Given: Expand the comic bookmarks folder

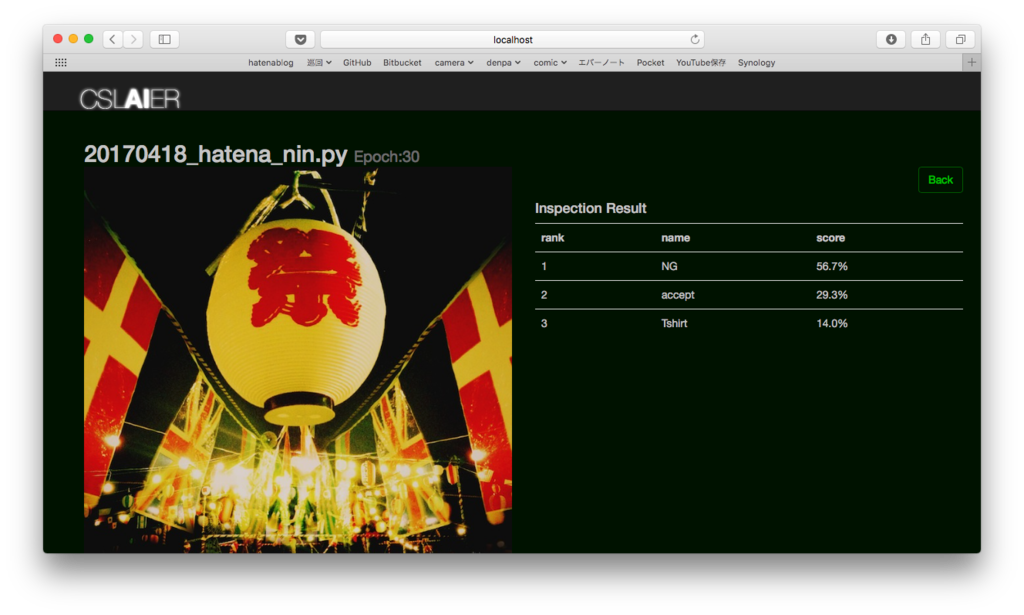Looking at the screenshot, I should tap(550, 63).
